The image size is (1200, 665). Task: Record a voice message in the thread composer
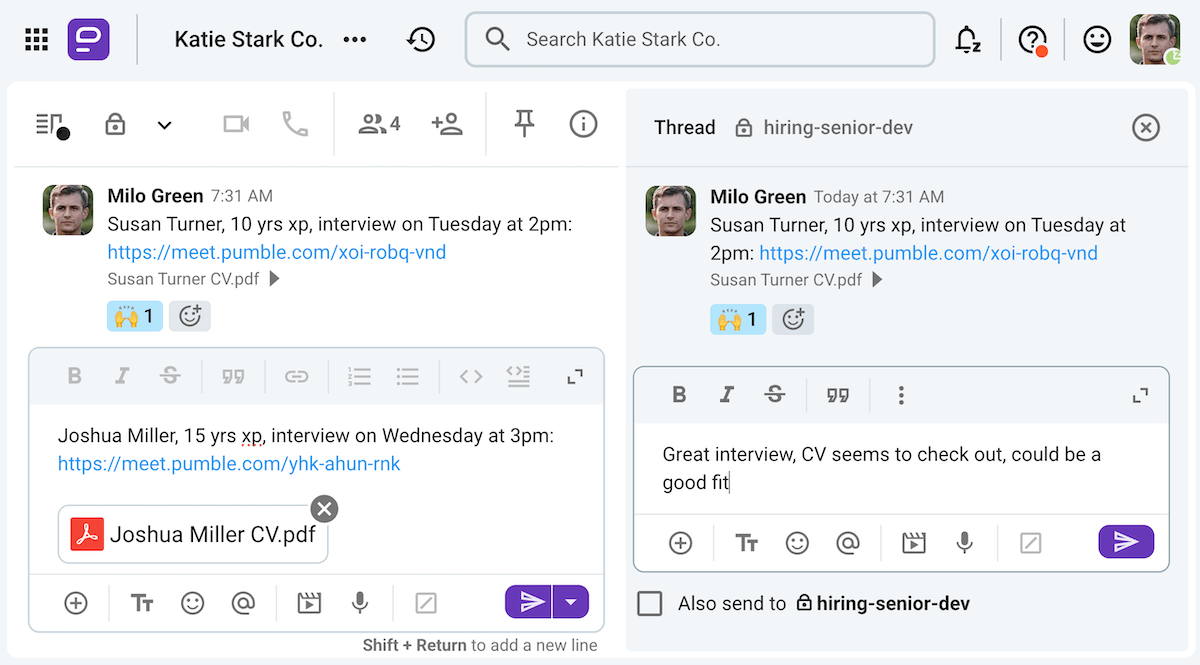(963, 543)
